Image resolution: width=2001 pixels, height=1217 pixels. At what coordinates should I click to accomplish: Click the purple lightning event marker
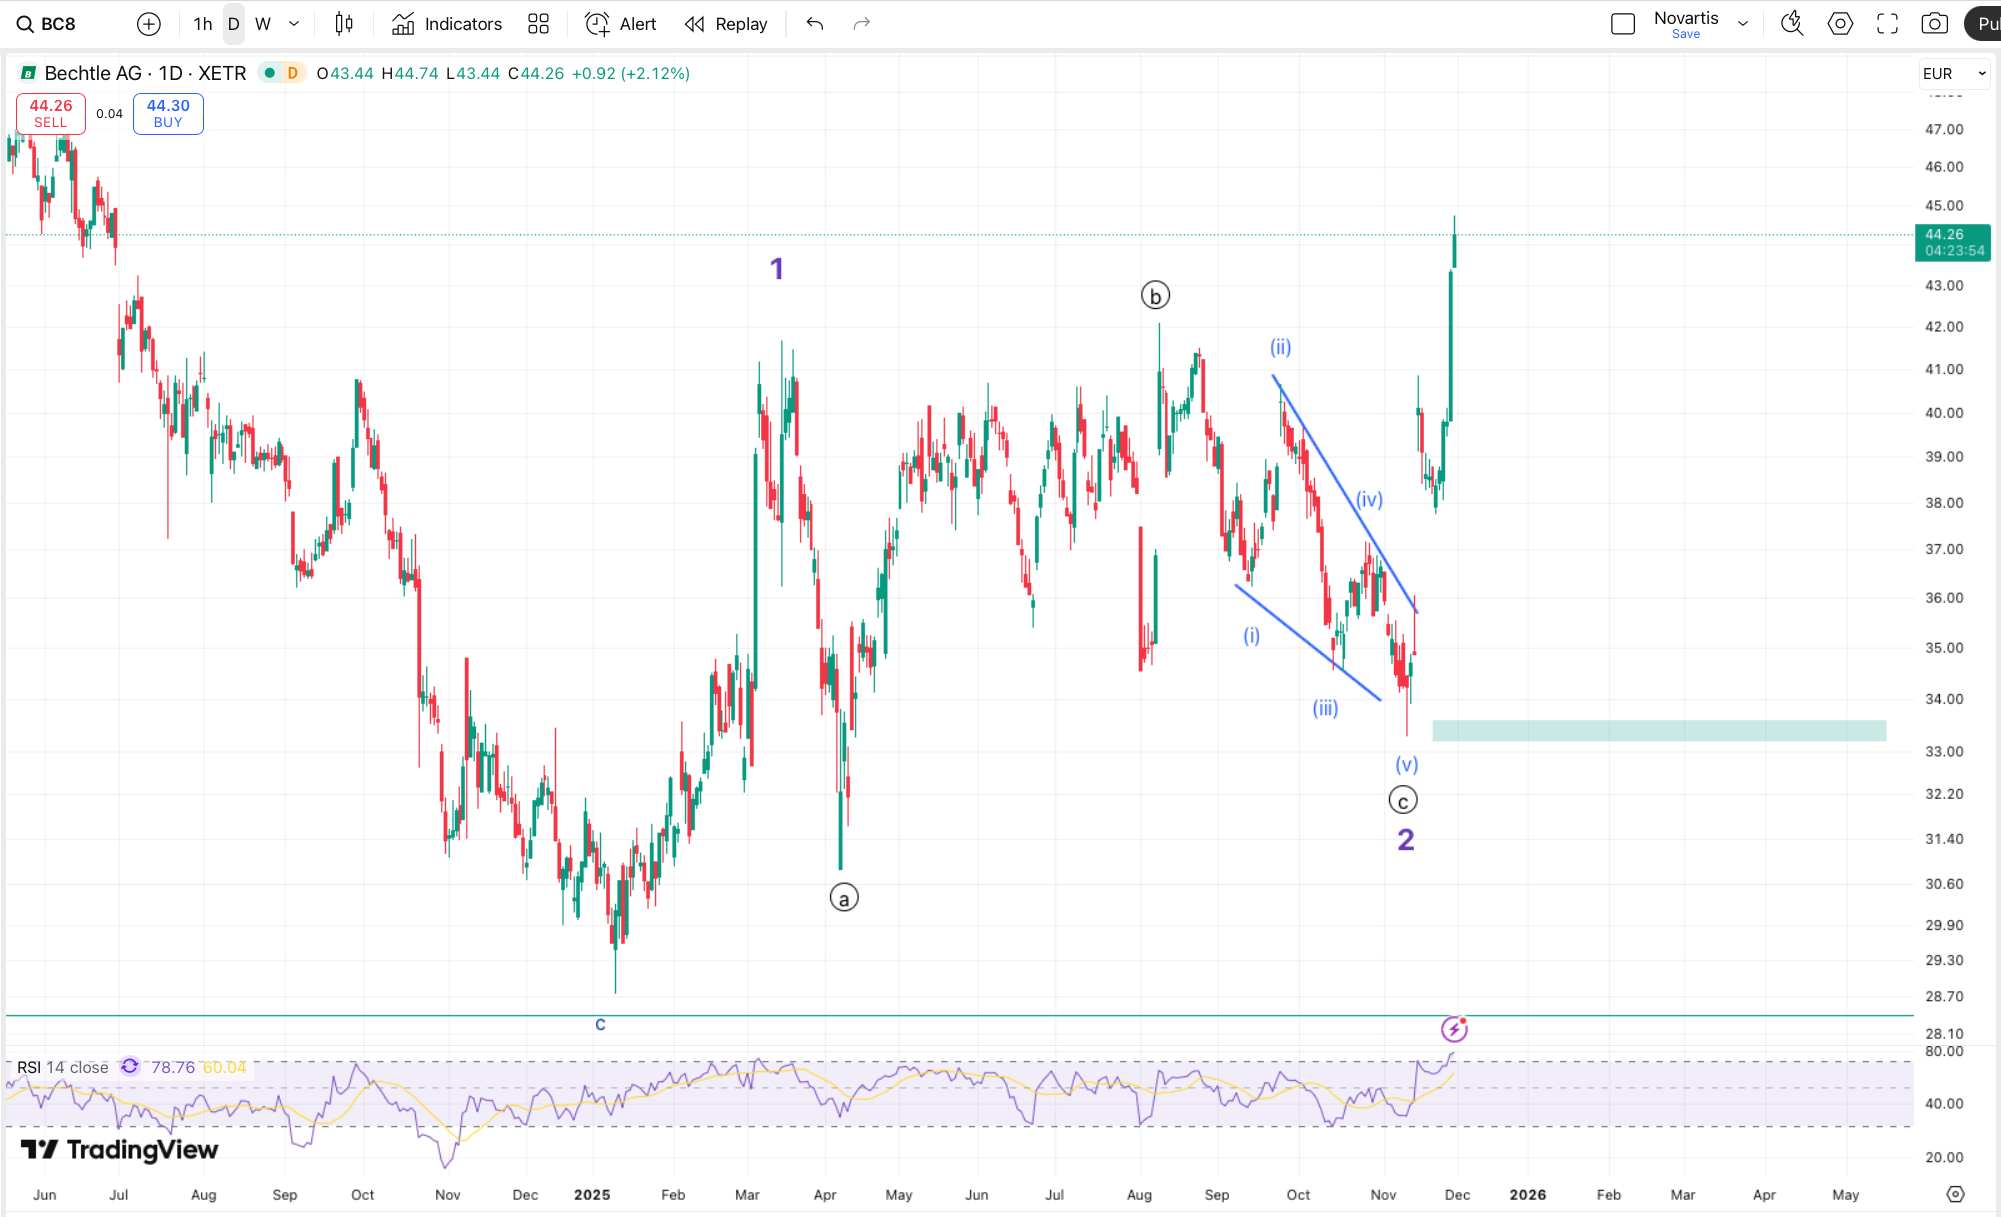1454,1029
